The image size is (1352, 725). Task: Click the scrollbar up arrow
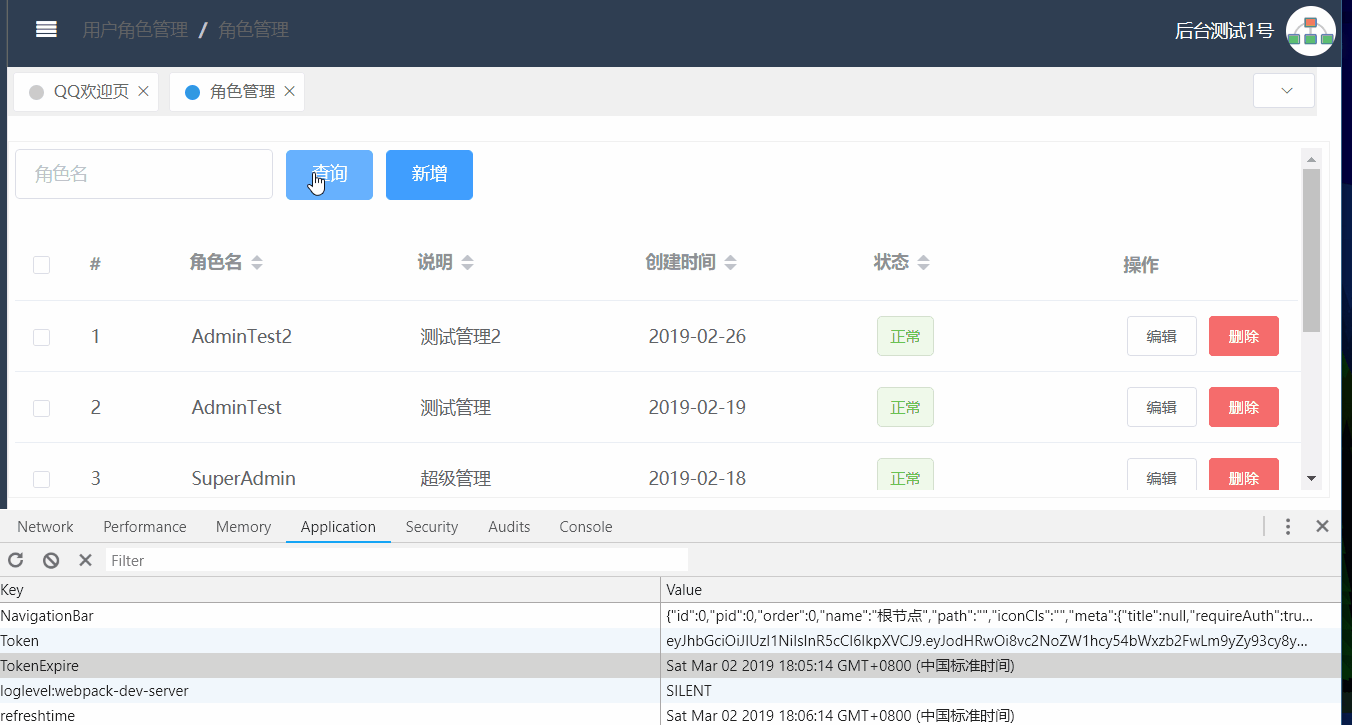[1311, 158]
